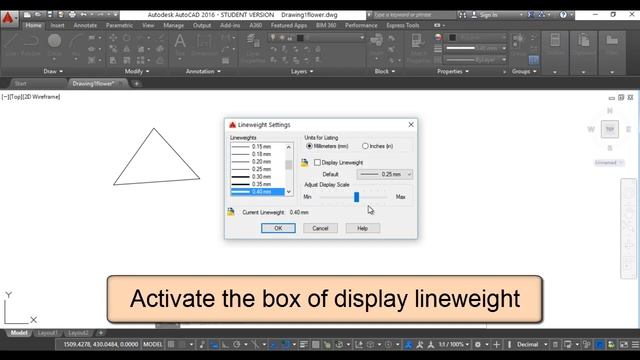Select 0.15 mm in the Lineweights list
640x360 pixels.
(x=257, y=147)
